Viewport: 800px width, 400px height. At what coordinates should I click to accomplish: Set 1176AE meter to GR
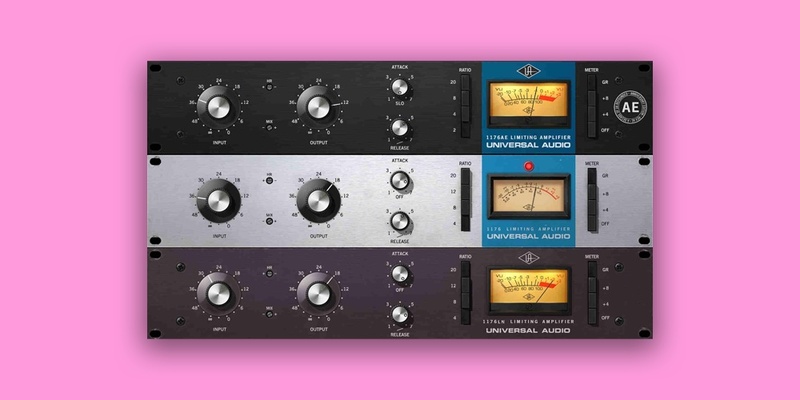[x=592, y=83]
